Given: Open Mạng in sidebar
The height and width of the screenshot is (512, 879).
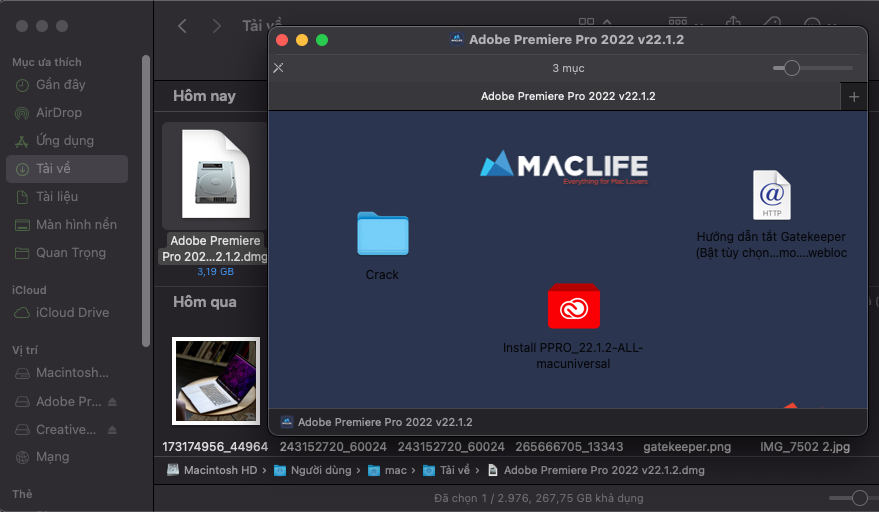Looking at the screenshot, I should click(53, 457).
